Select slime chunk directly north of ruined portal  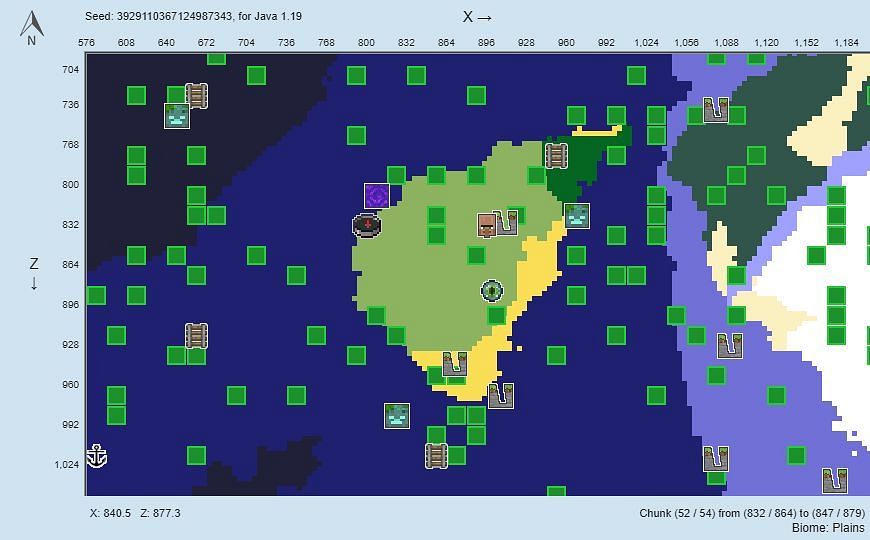tap(396, 175)
